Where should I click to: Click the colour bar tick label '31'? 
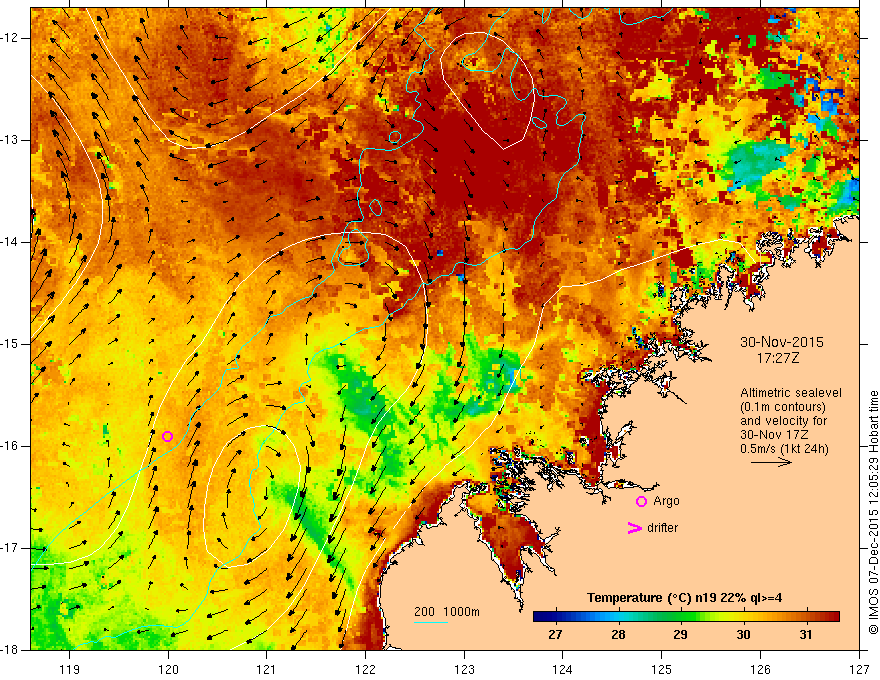[x=806, y=635]
